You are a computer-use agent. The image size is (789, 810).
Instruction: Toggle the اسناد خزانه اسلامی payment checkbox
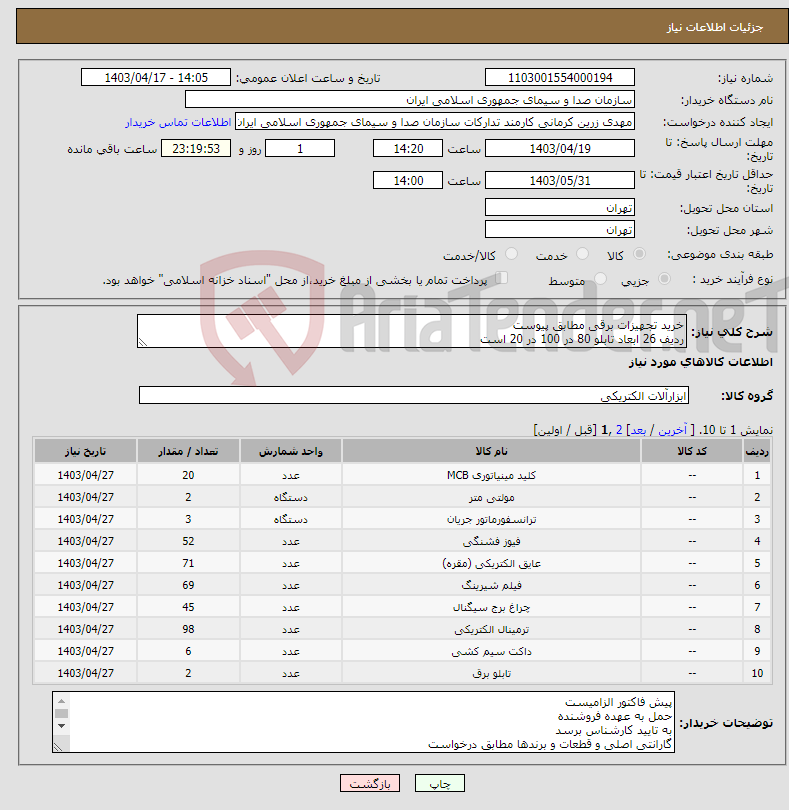[502, 278]
